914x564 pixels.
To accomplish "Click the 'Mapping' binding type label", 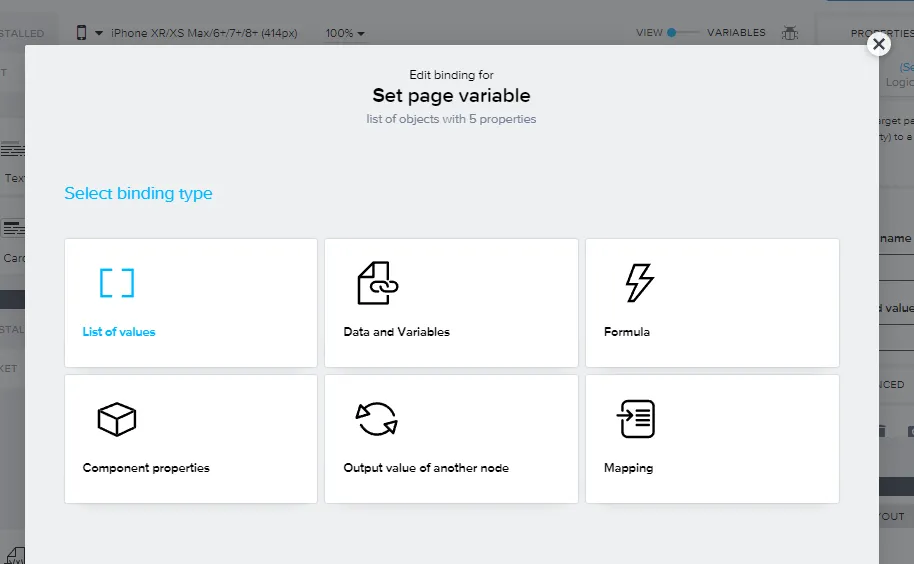I will click(x=628, y=468).
